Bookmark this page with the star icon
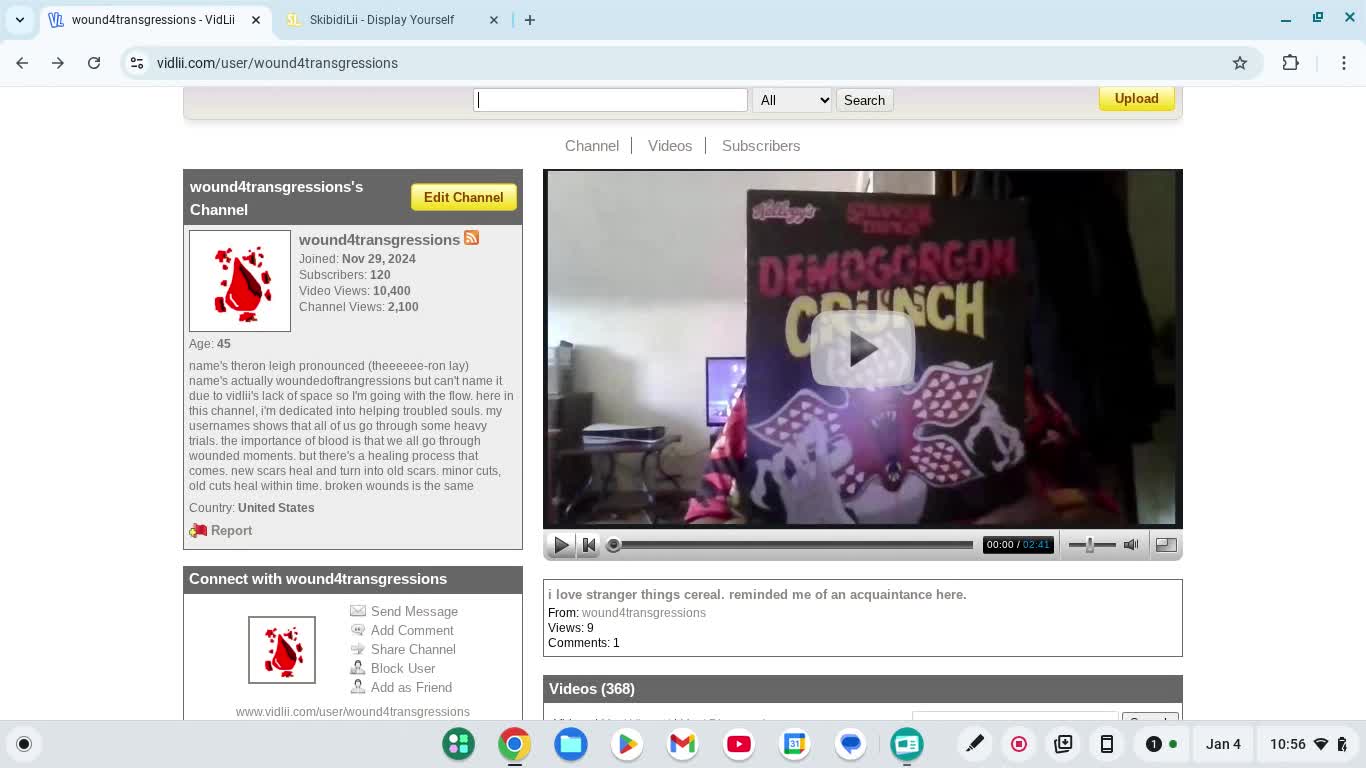1366x768 pixels. (x=1240, y=63)
